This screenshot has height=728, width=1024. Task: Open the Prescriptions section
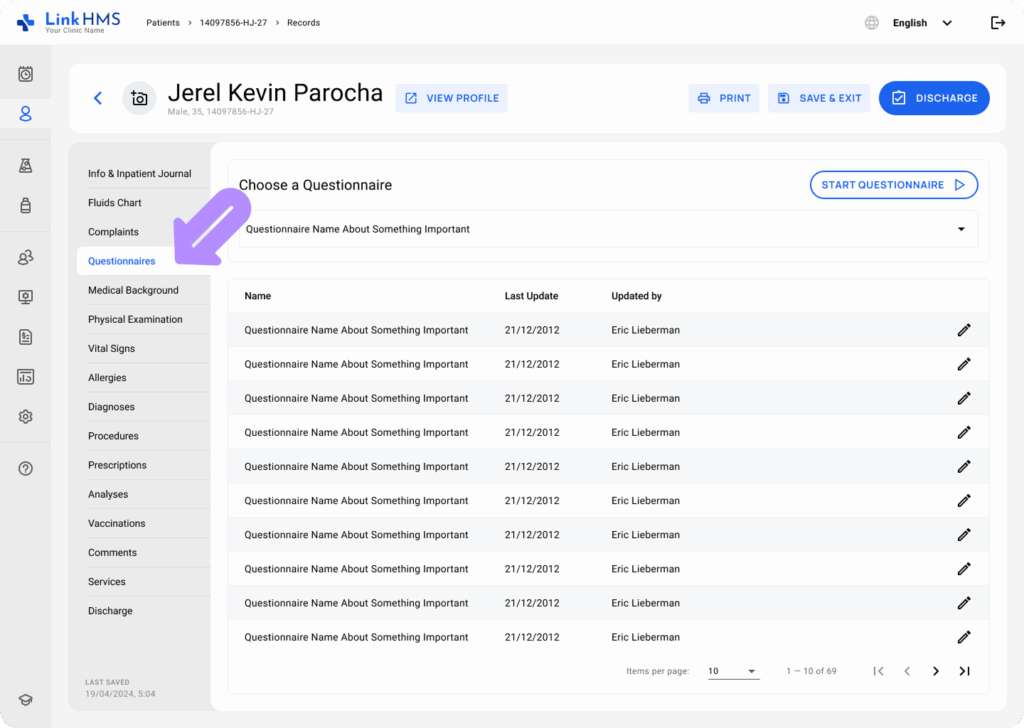(x=117, y=465)
